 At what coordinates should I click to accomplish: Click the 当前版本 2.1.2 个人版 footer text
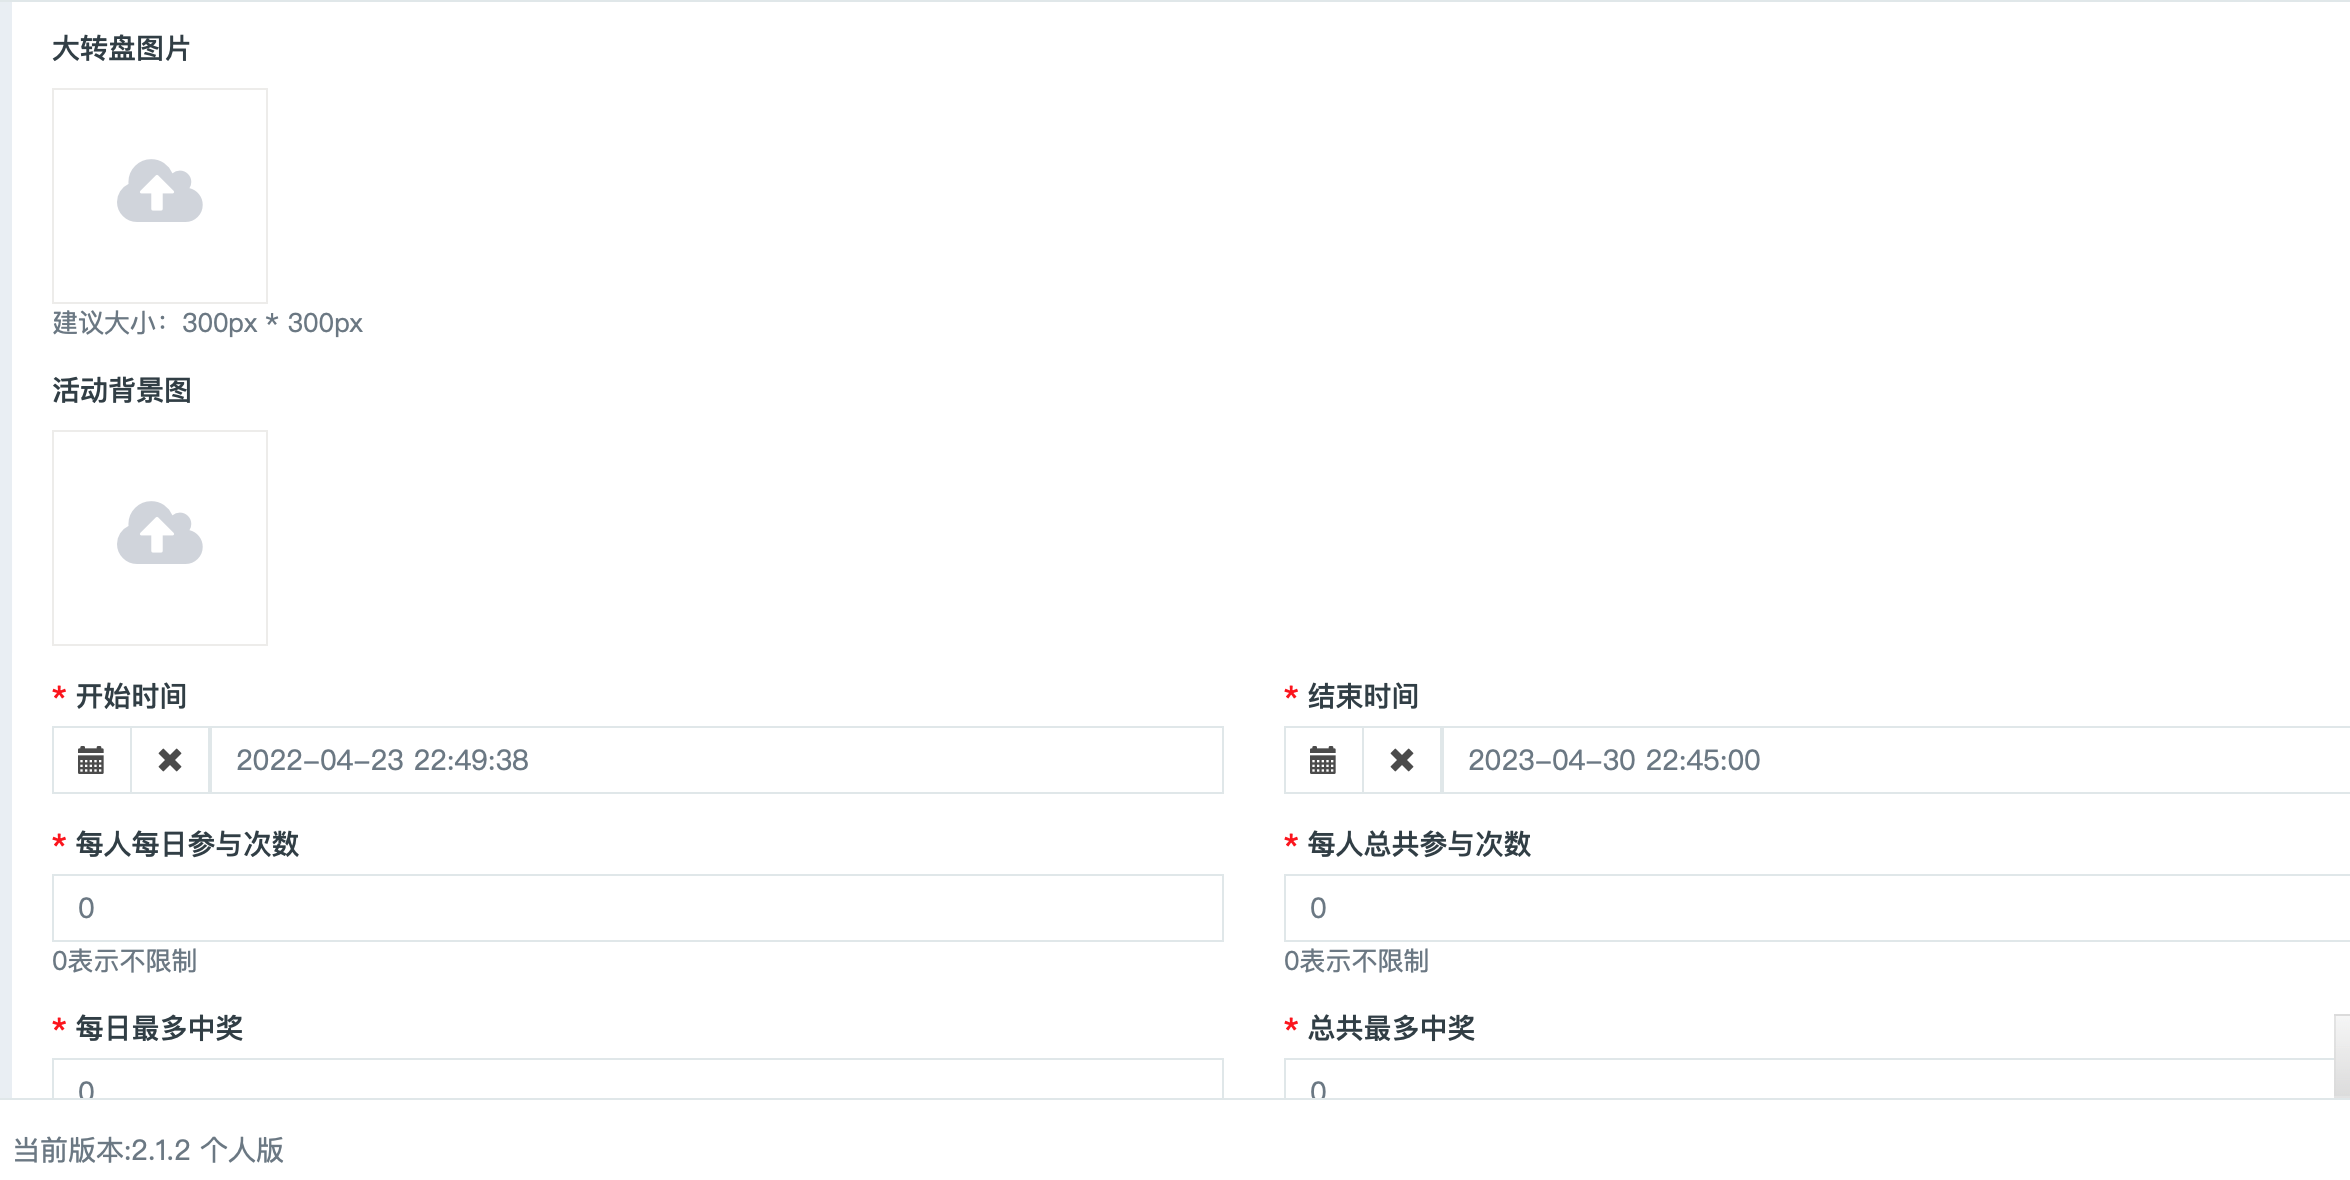coord(148,1150)
